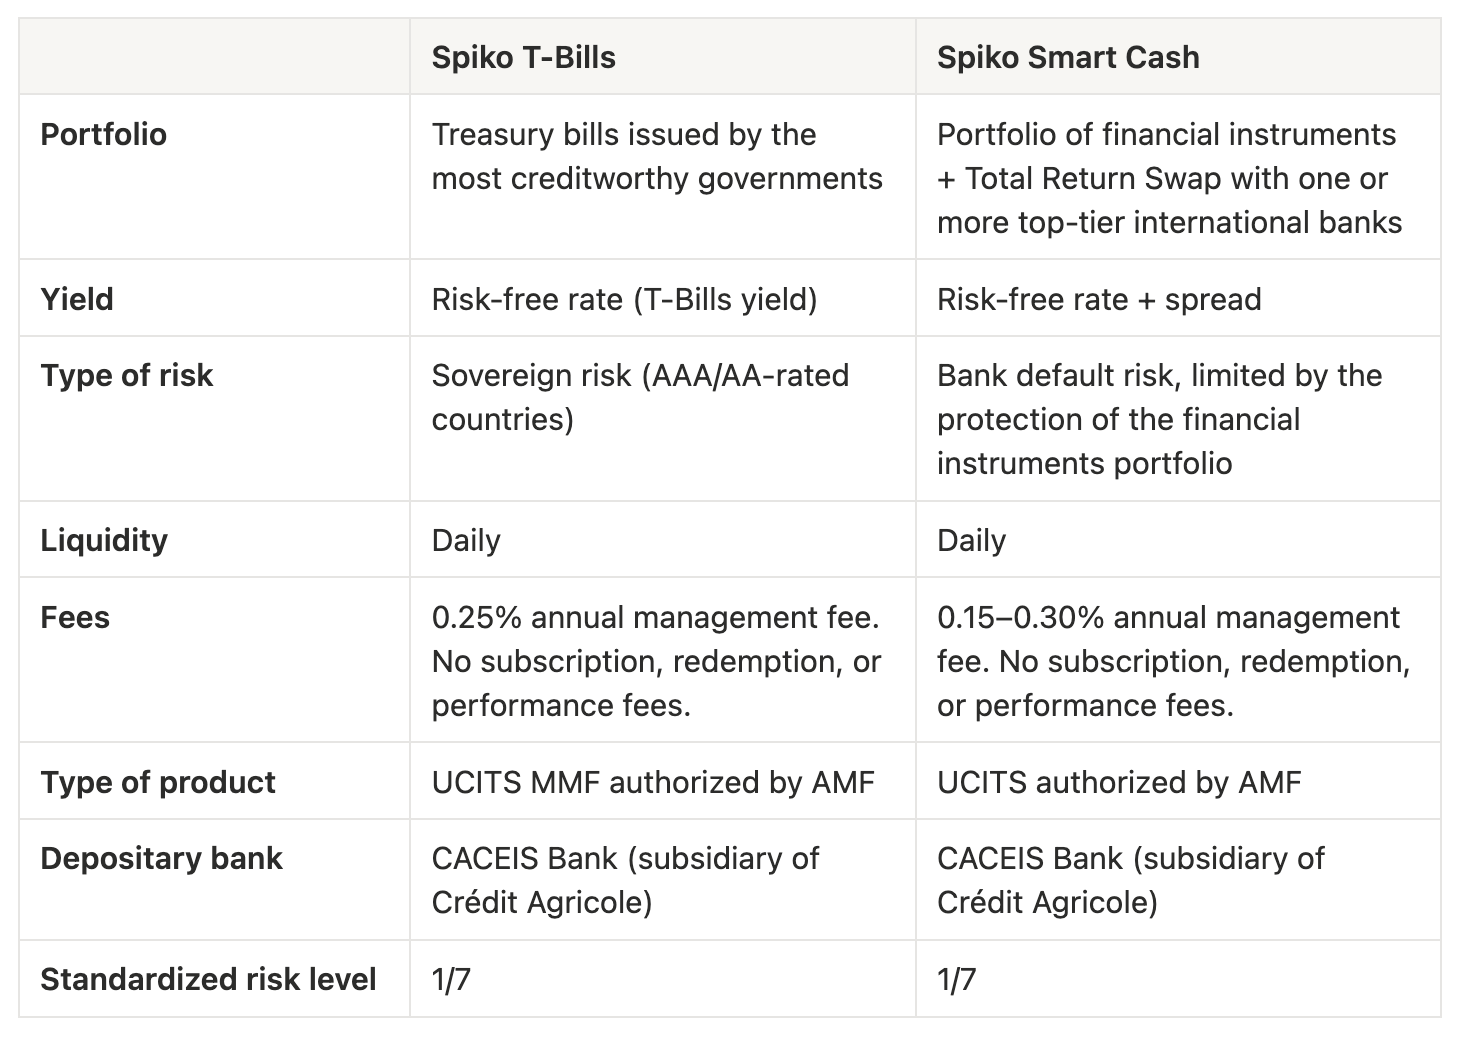Click the Spiko T-Bills column header

[x=523, y=57]
